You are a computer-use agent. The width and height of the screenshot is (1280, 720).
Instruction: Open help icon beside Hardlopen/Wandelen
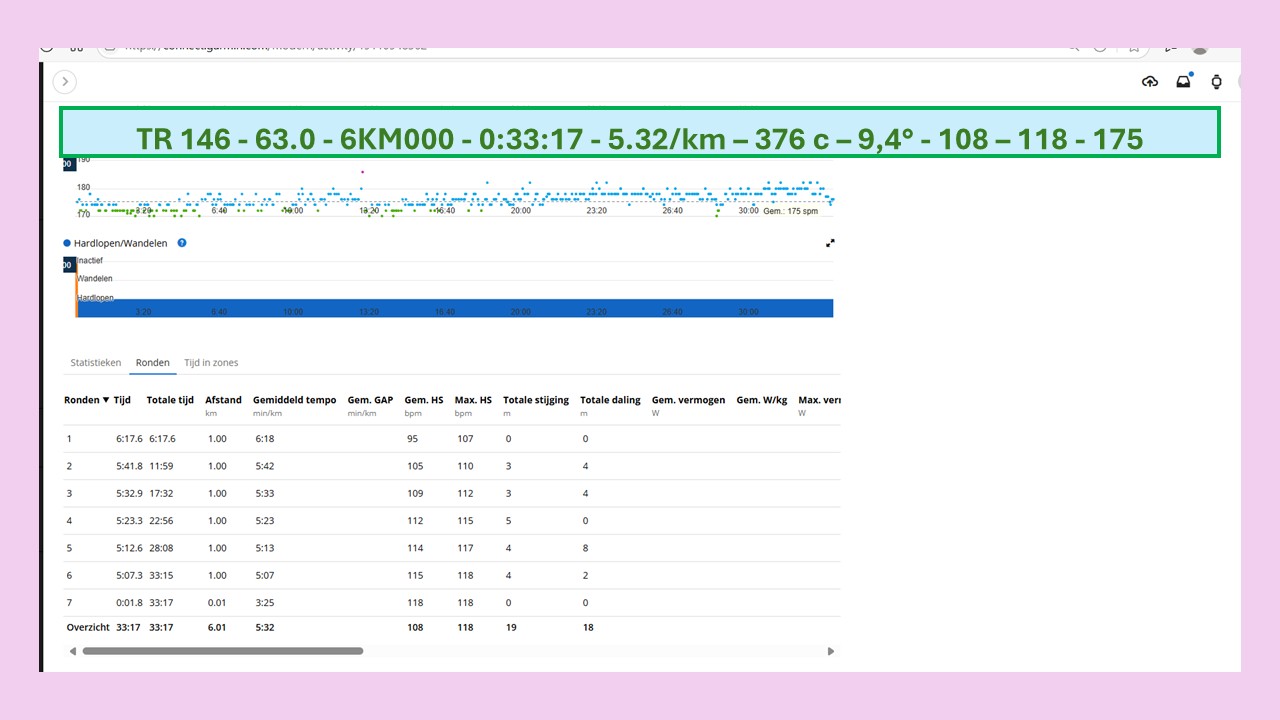tap(182, 243)
